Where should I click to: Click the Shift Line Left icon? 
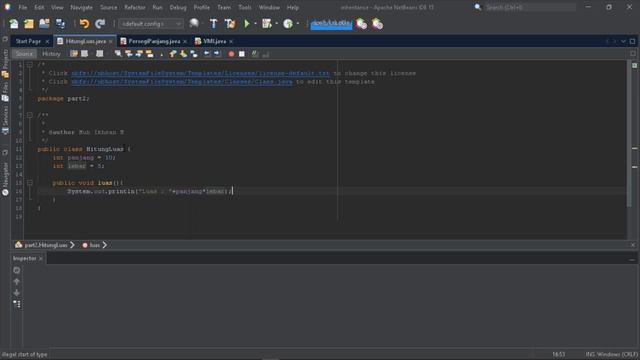pyautogui.click(x=207, y=54)
